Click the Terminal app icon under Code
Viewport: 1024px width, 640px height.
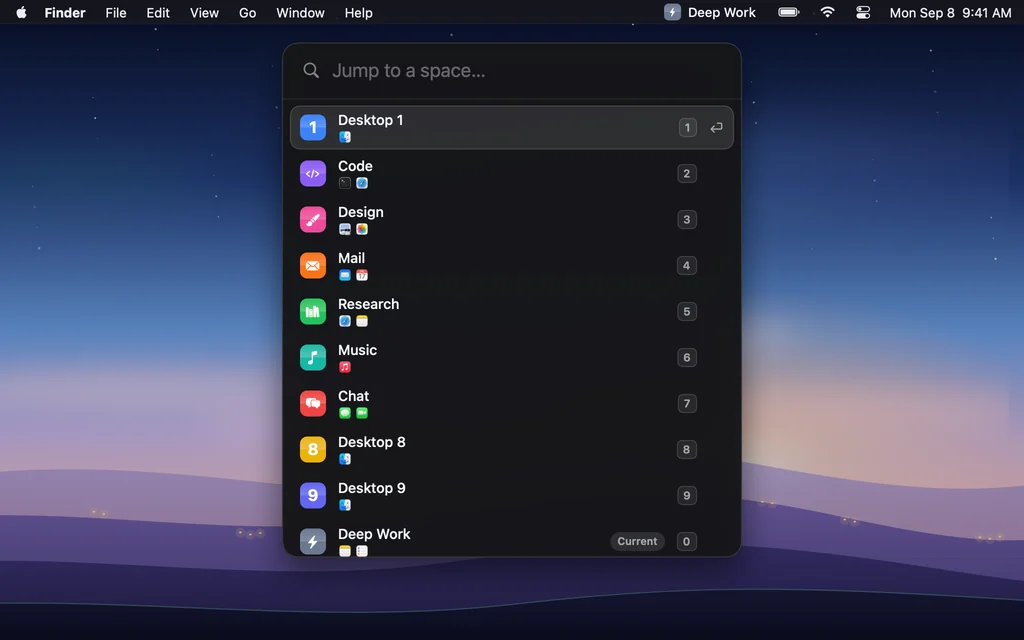(345, 184)
